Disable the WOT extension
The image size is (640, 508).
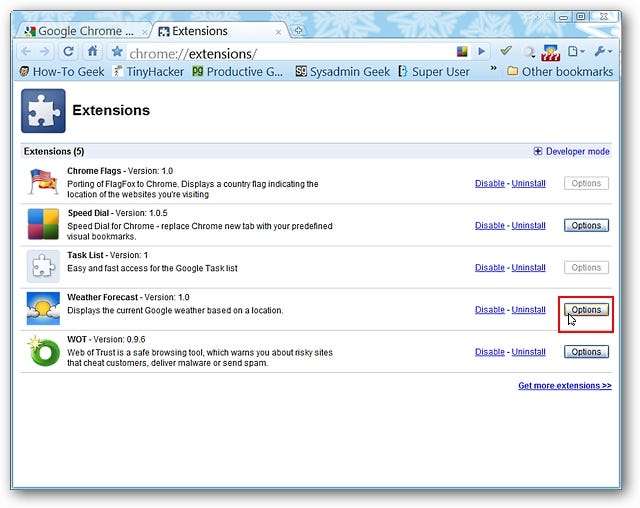coord(490,352)
